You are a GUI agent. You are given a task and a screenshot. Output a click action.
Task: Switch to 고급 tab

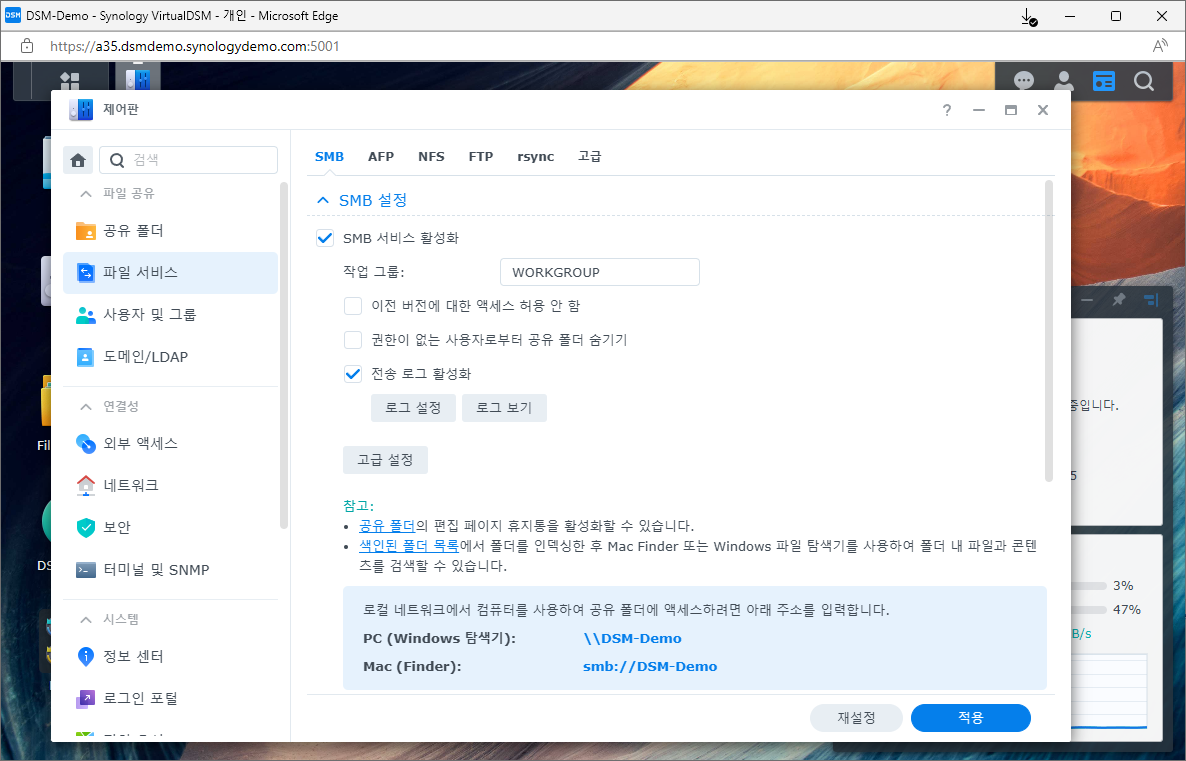[x=590, y=157]
